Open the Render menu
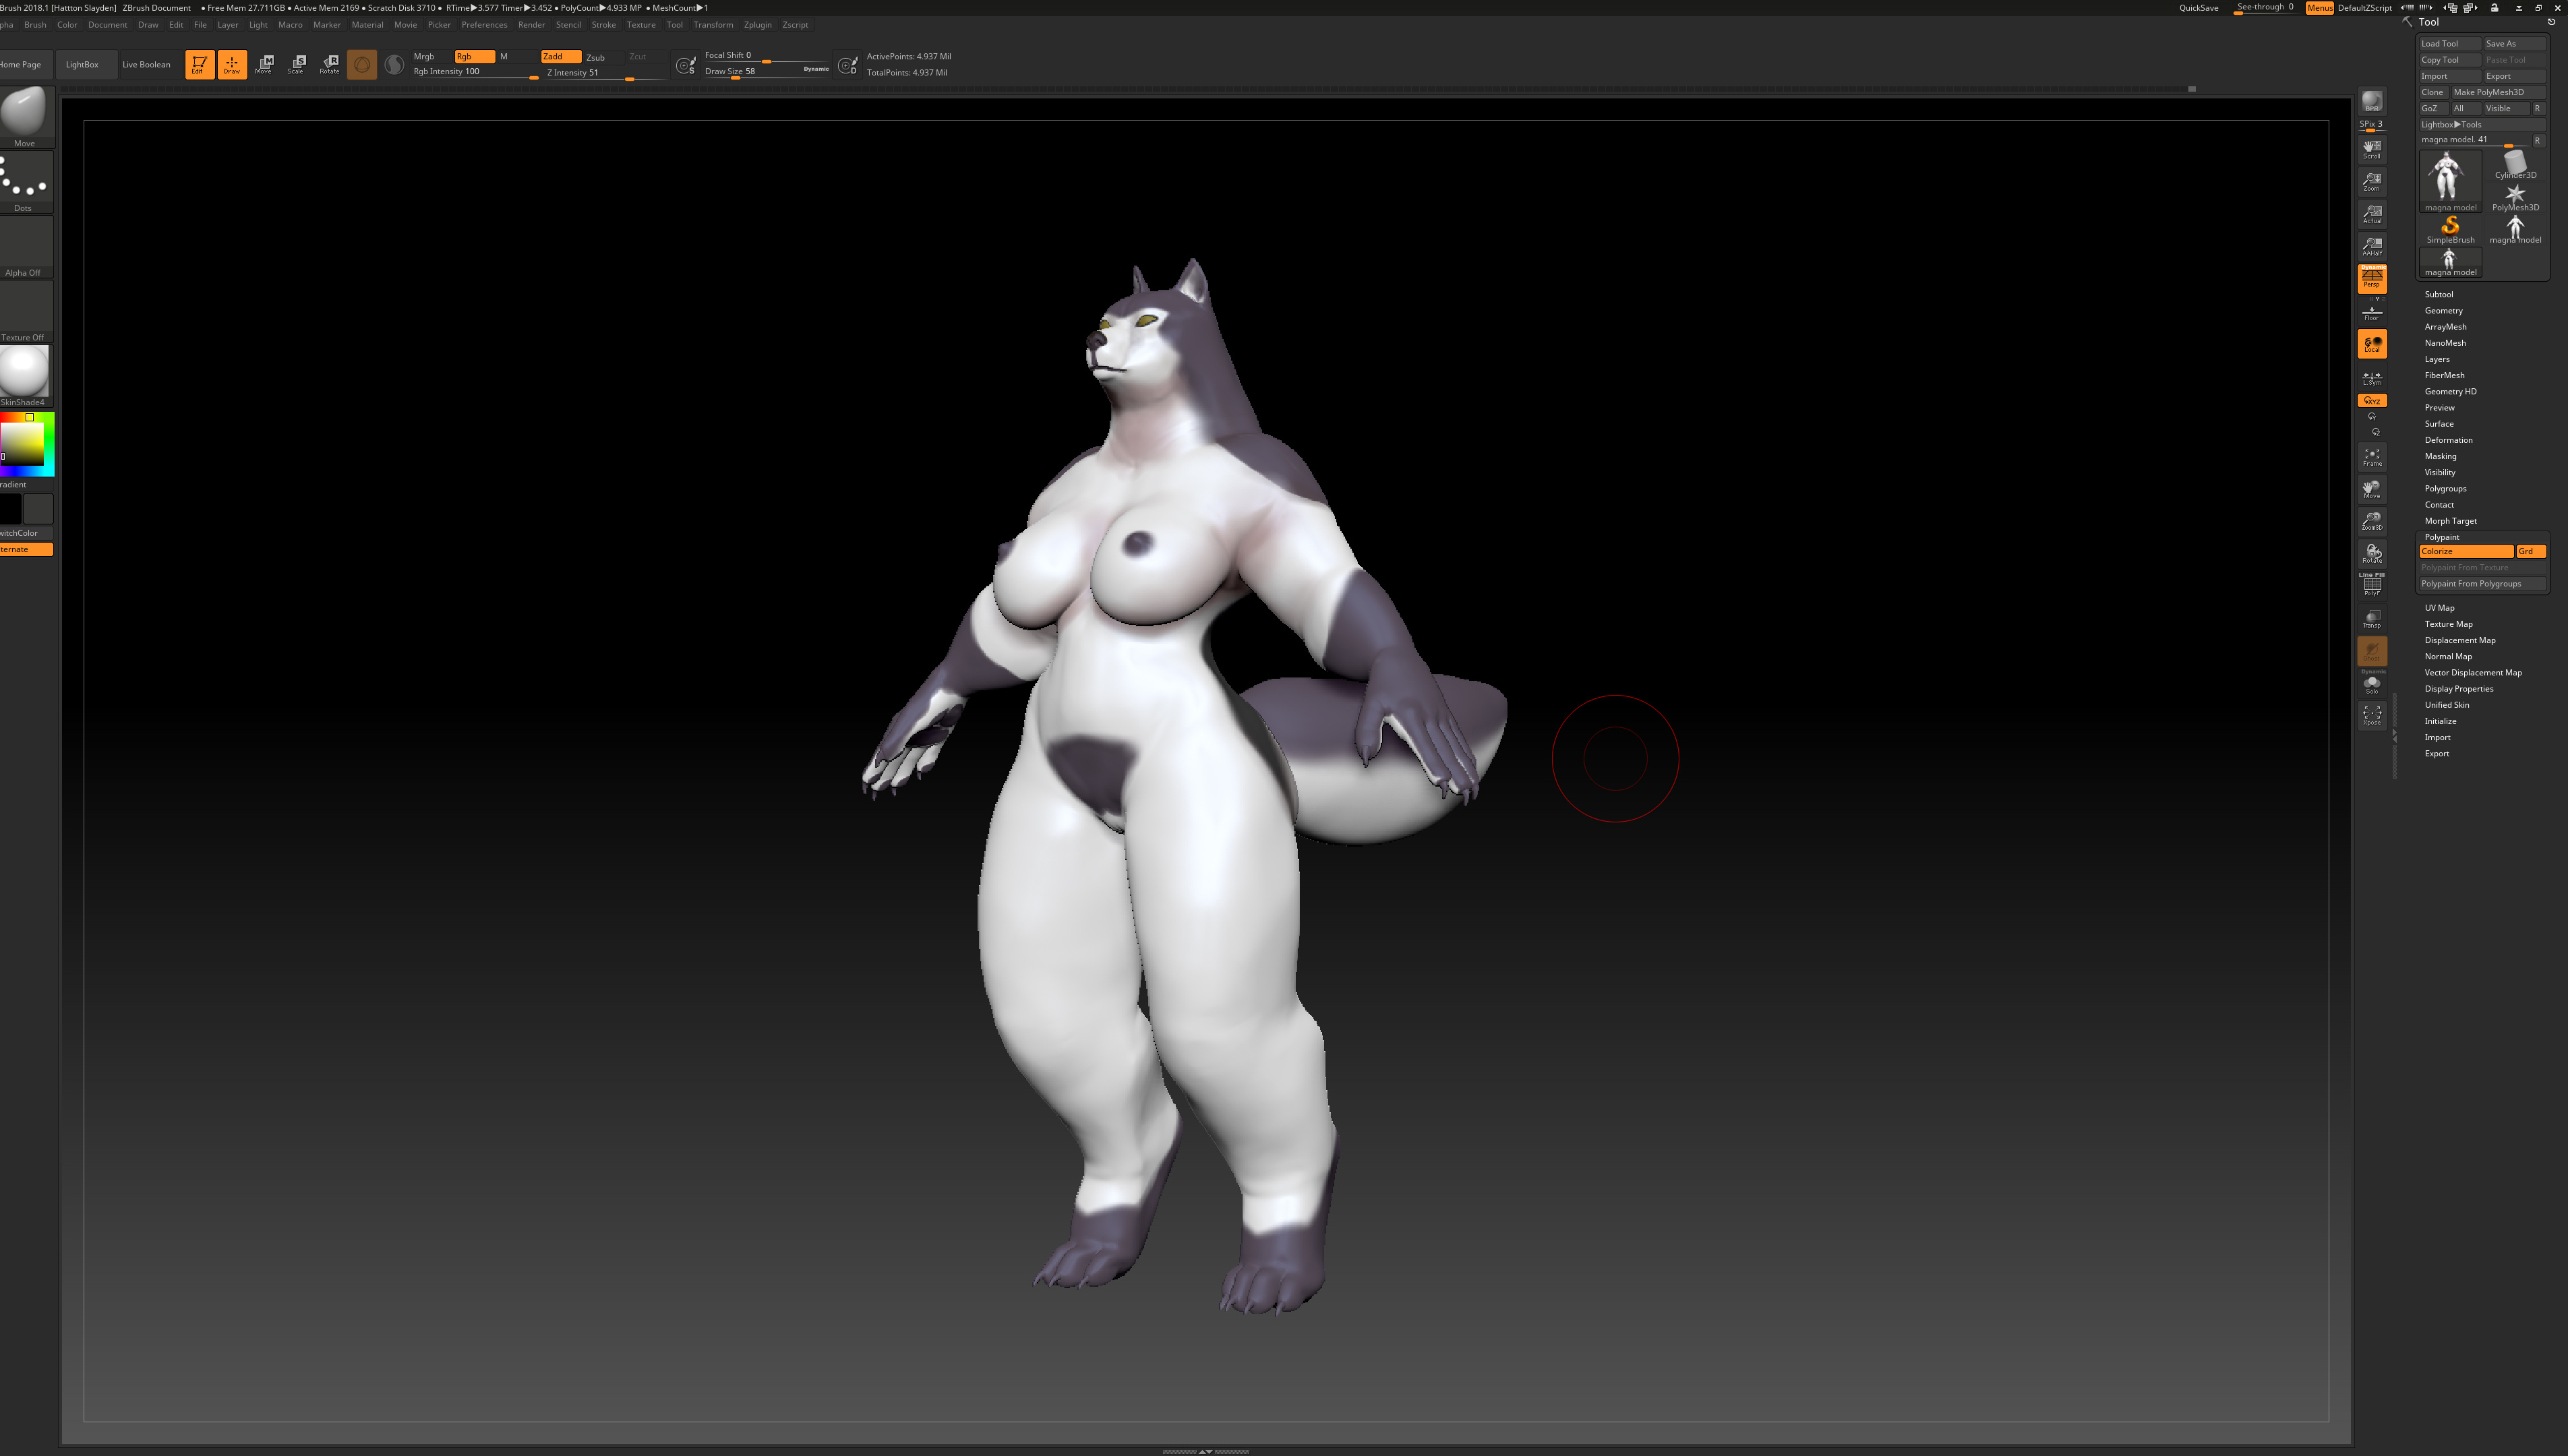Viewport: 2568px width, 1456px height. (531, 25)
